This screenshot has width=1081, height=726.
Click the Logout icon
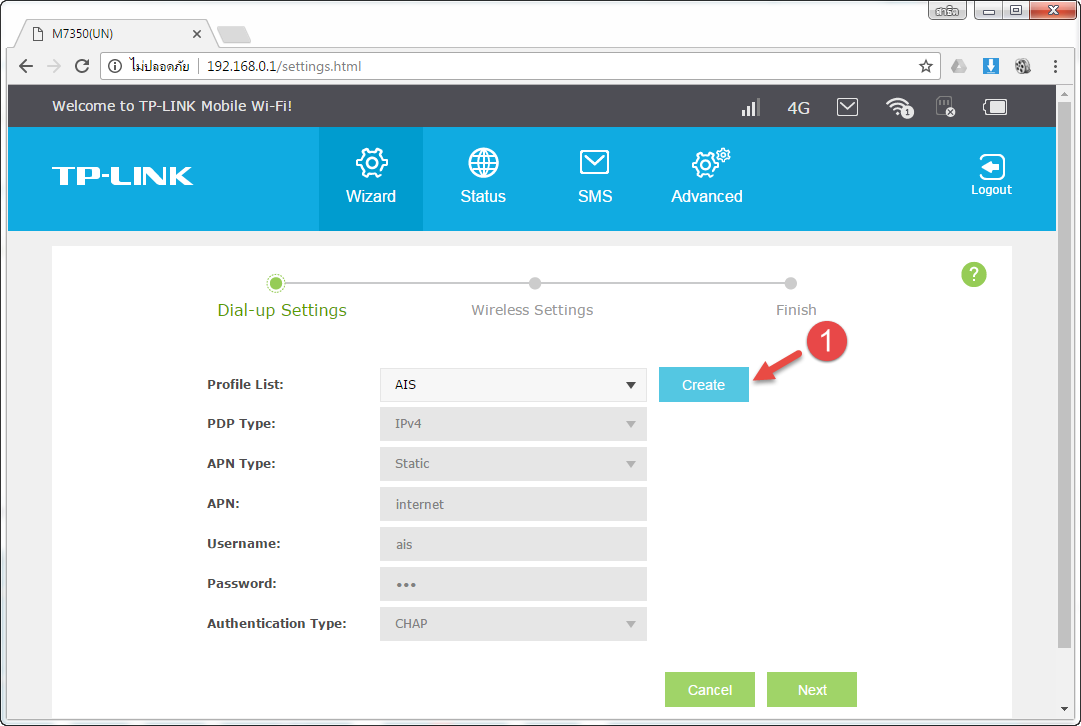pyautogui.click(x=991, y=167)
